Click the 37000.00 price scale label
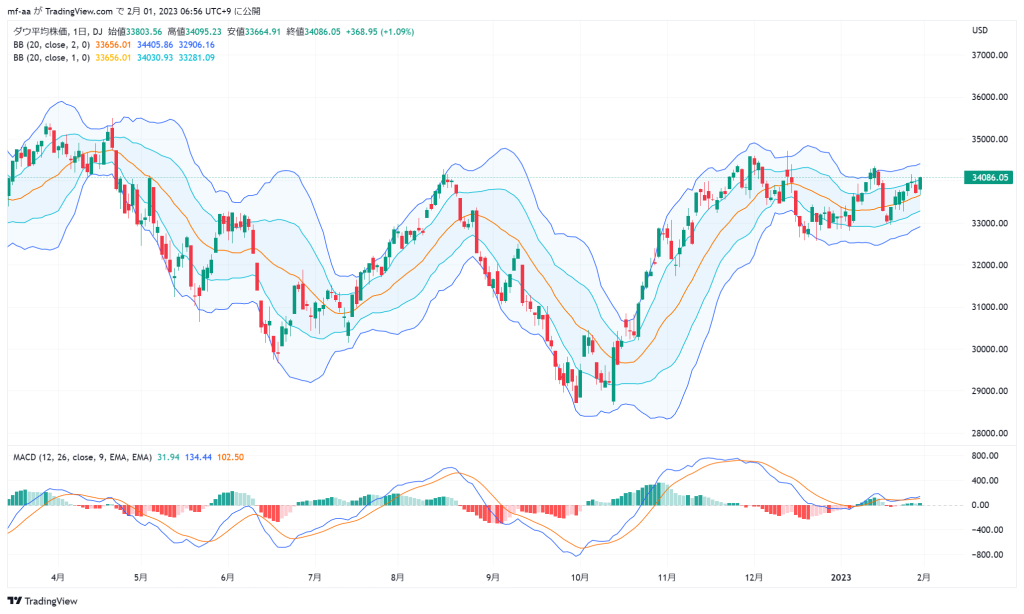The width and height of the screenshot is (1024, 614). click(989, 56)
